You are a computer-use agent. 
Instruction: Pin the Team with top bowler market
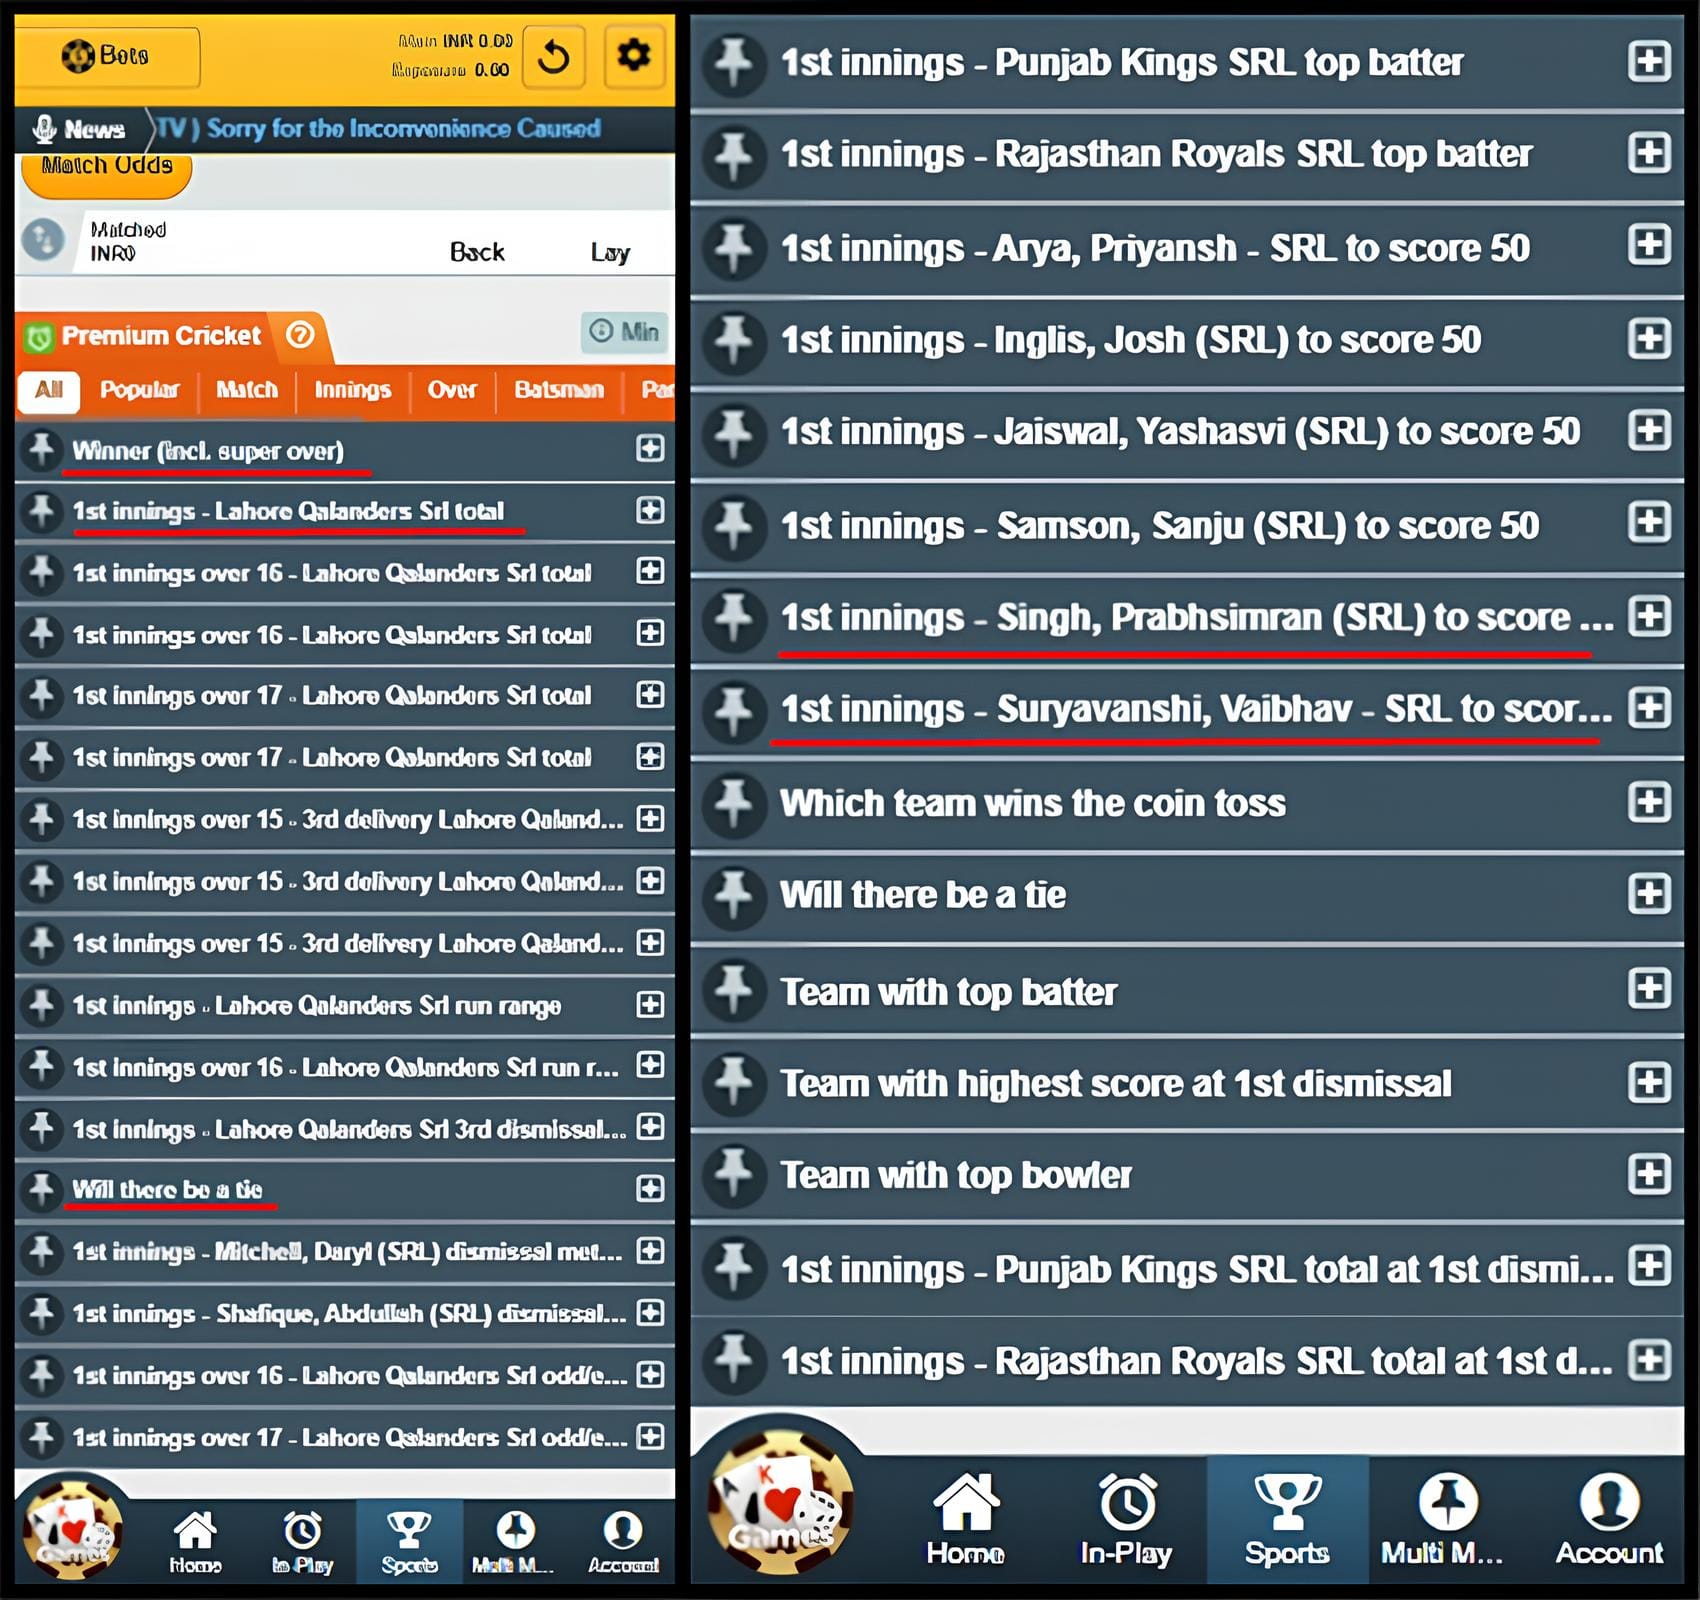point(734,1174)
